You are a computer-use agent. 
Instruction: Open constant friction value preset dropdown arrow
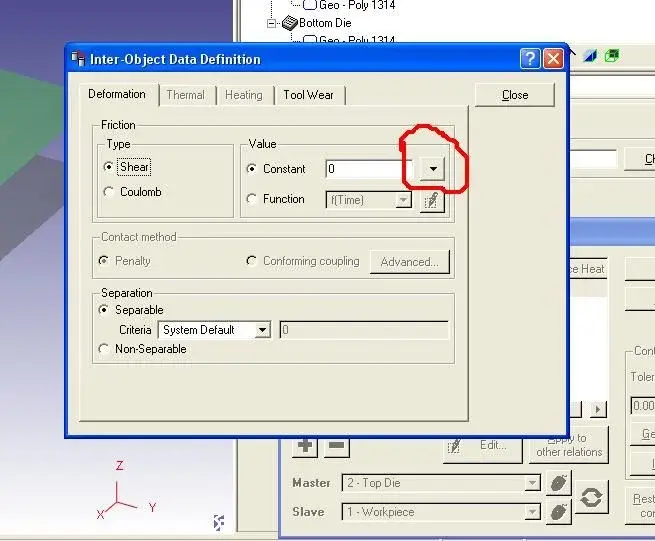(x=432, y=169)
